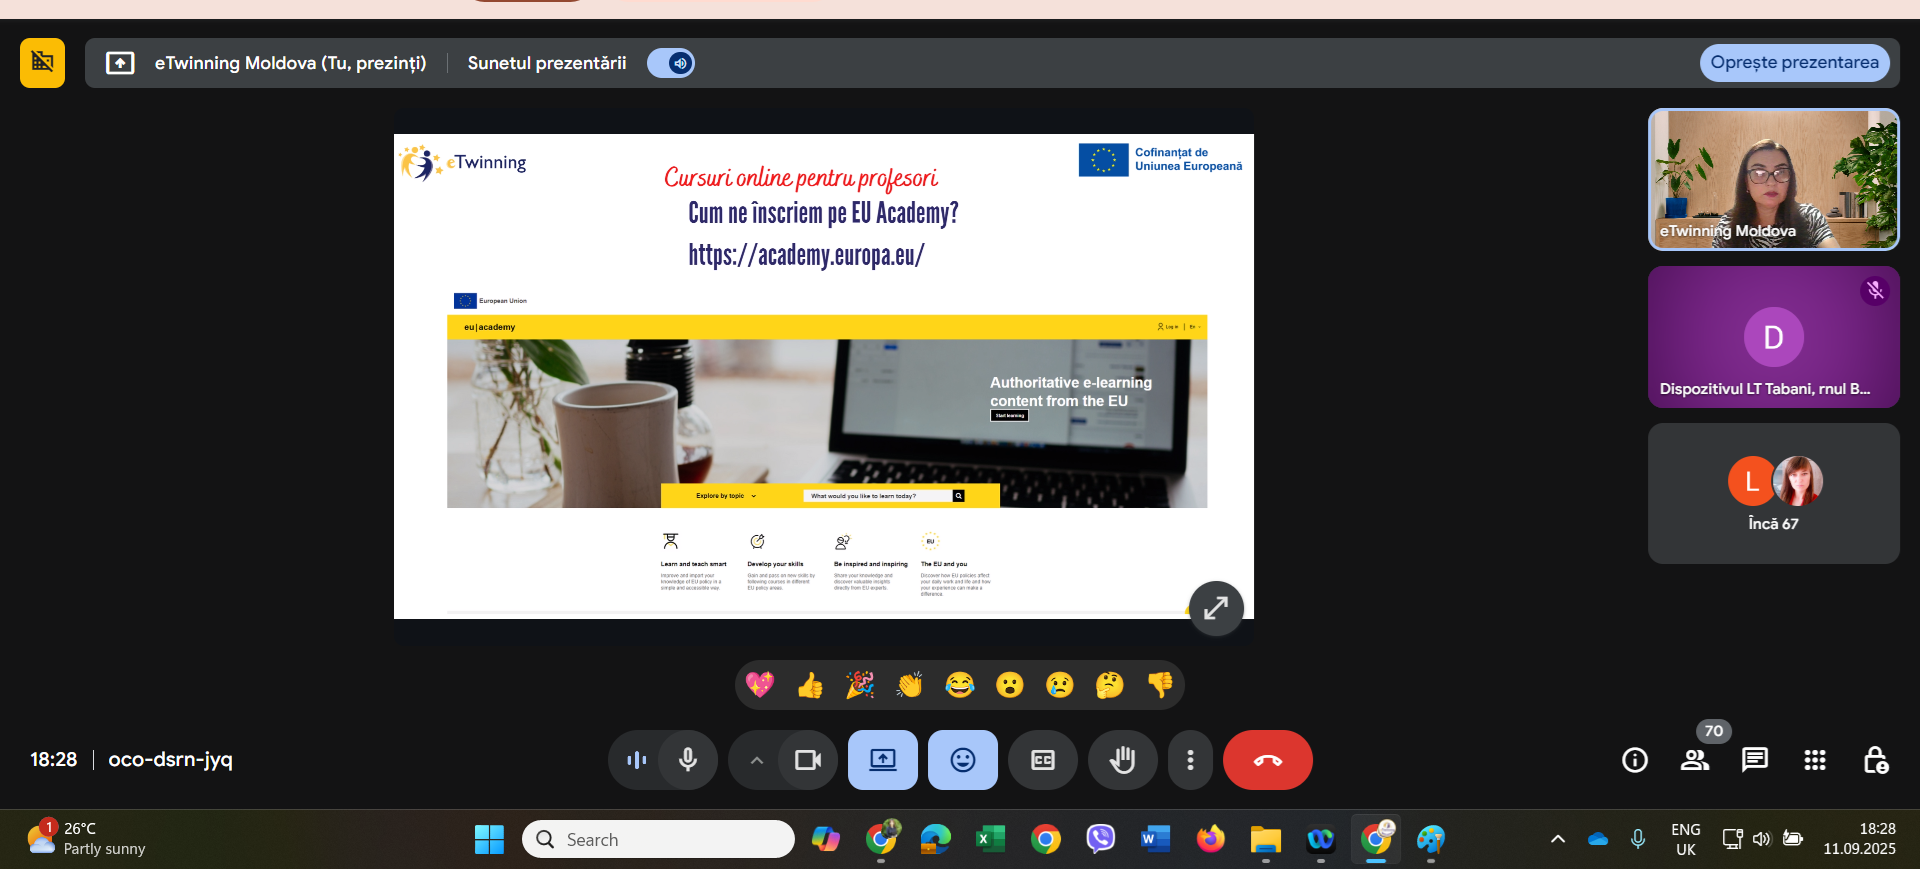Send the thumbs up reaction
This screenshot has width=1920, height=869.
coord(810,685)
